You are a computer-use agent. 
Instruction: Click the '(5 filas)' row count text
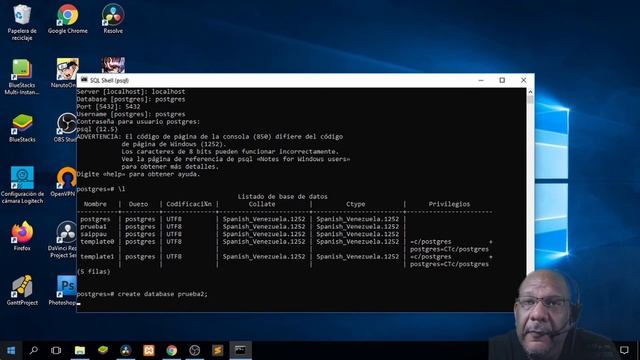[x=93, y=271]
